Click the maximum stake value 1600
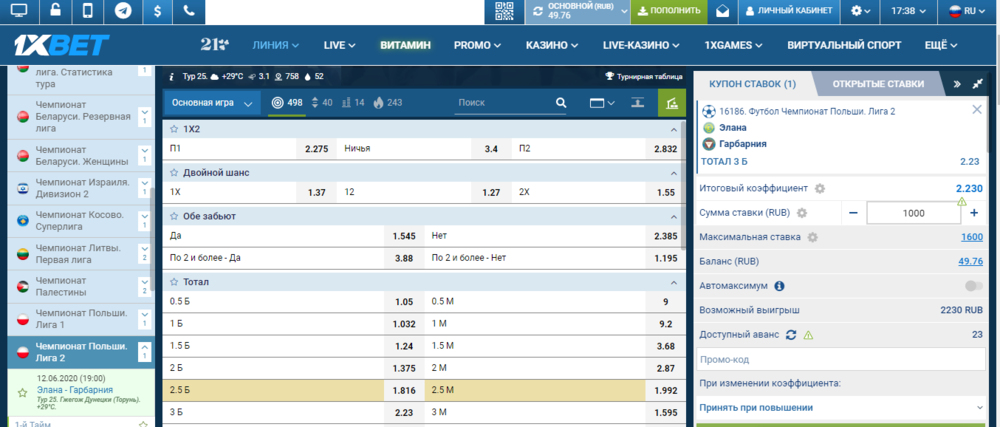 (972, 237)
